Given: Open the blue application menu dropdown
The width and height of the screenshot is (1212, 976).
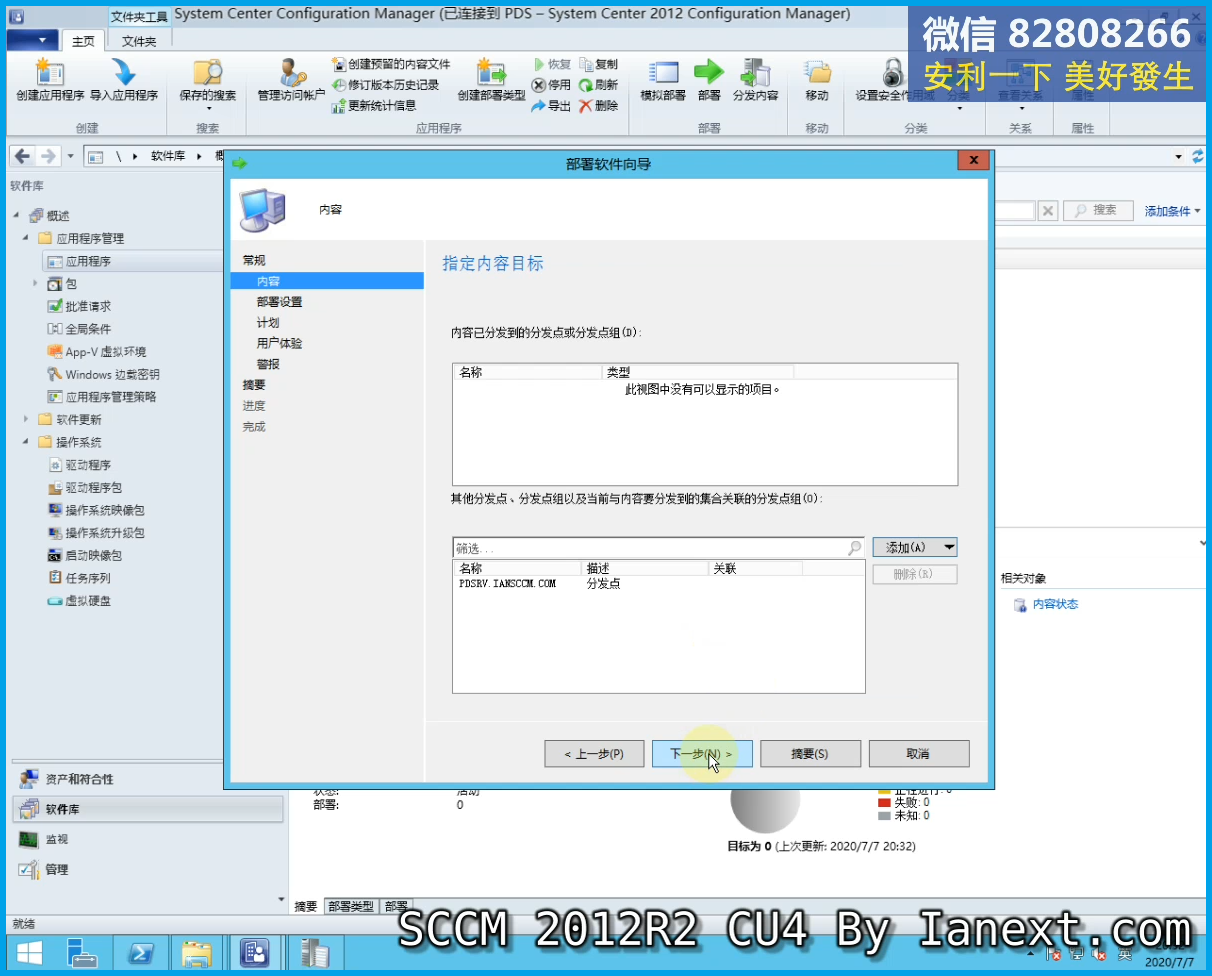Looking at the screenshot, I should tap(32, 40).
